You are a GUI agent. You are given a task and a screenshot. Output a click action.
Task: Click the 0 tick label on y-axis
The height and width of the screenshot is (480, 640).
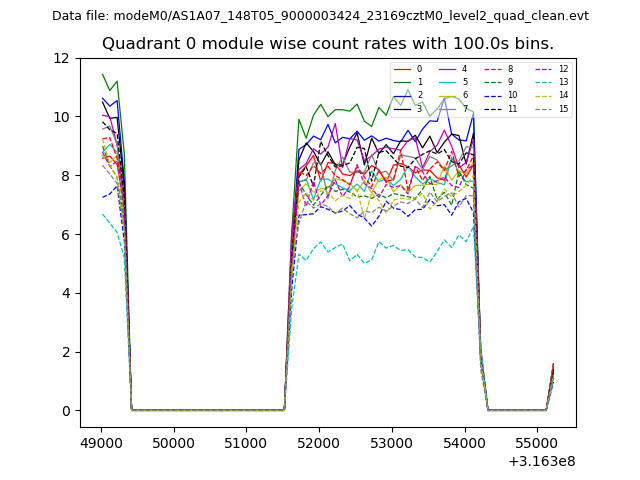click(x=66, y=411)
